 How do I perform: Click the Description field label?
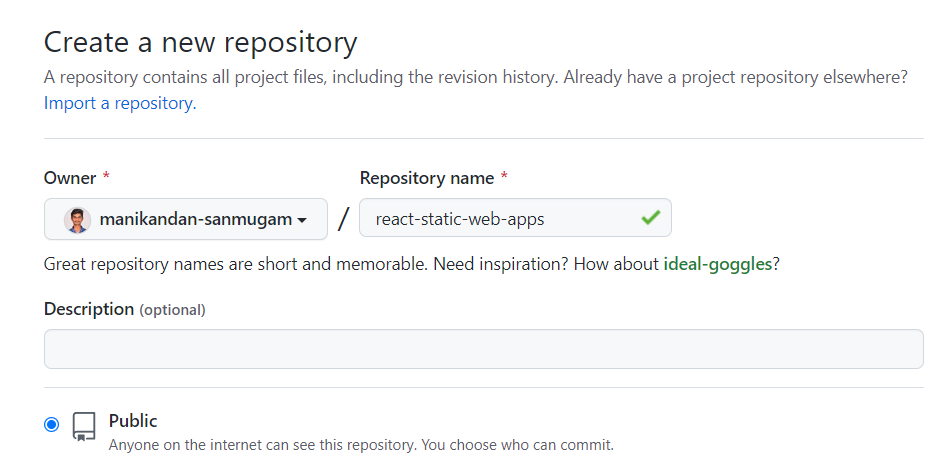tap(89, 309)
